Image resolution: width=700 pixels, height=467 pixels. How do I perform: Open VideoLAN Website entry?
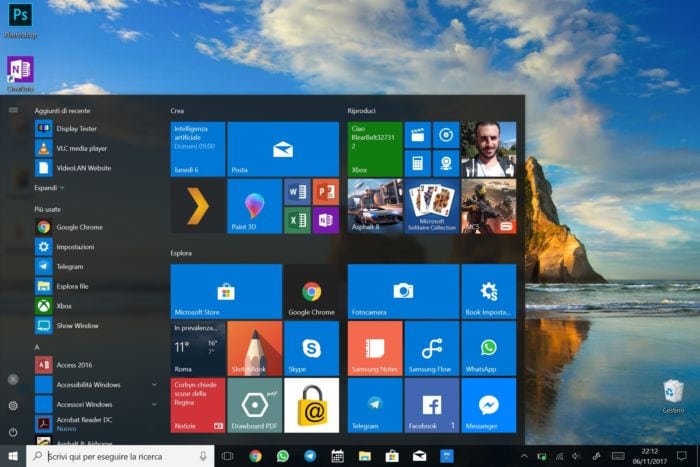tap(95, 168)
